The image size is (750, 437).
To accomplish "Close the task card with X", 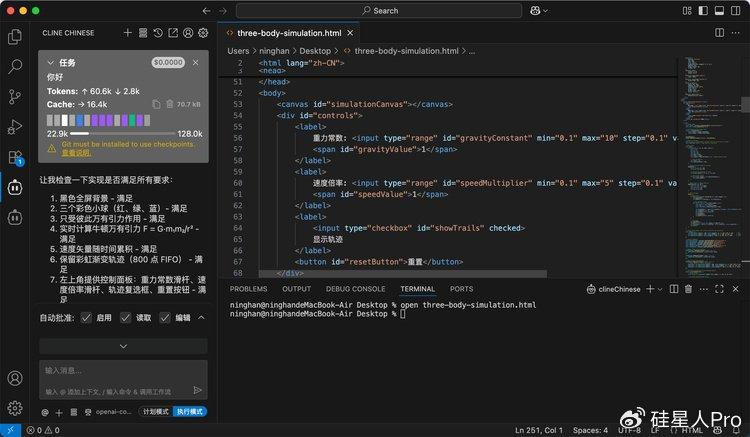I will (196, 63).
